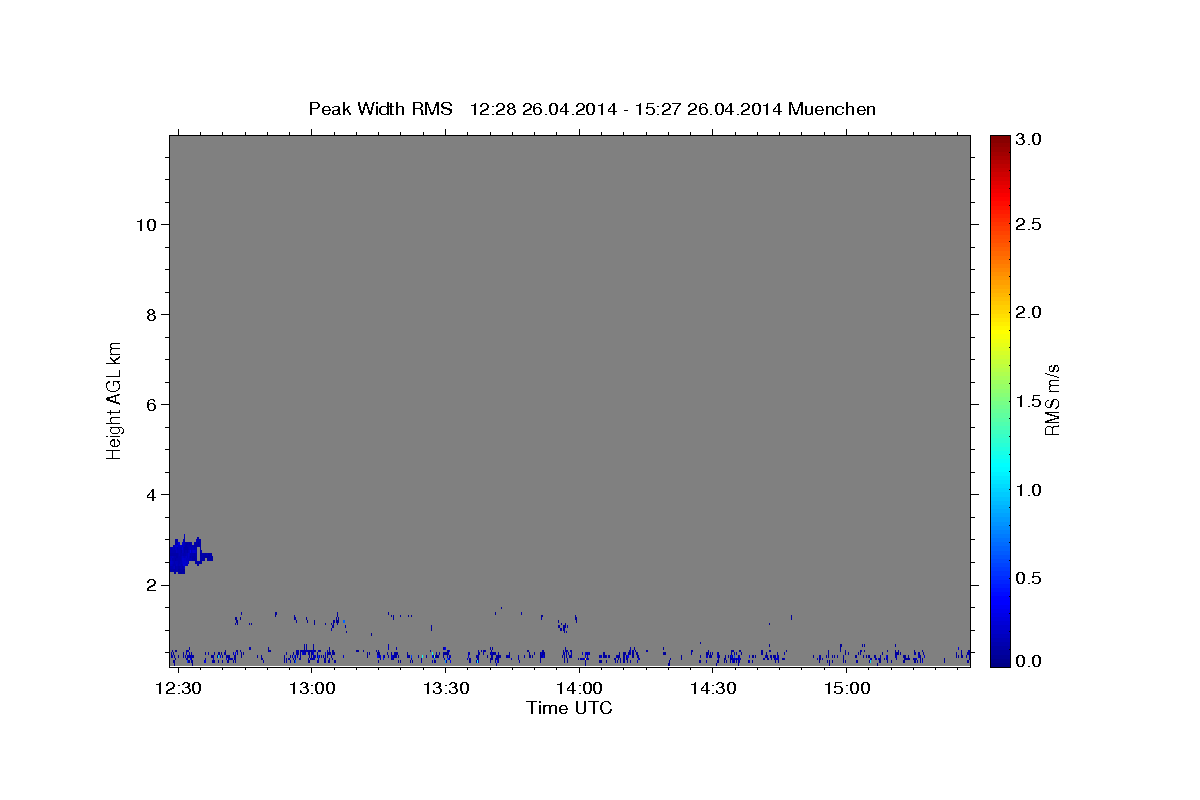Click the colorbar label 2.5

click(x=1030, y=225)
